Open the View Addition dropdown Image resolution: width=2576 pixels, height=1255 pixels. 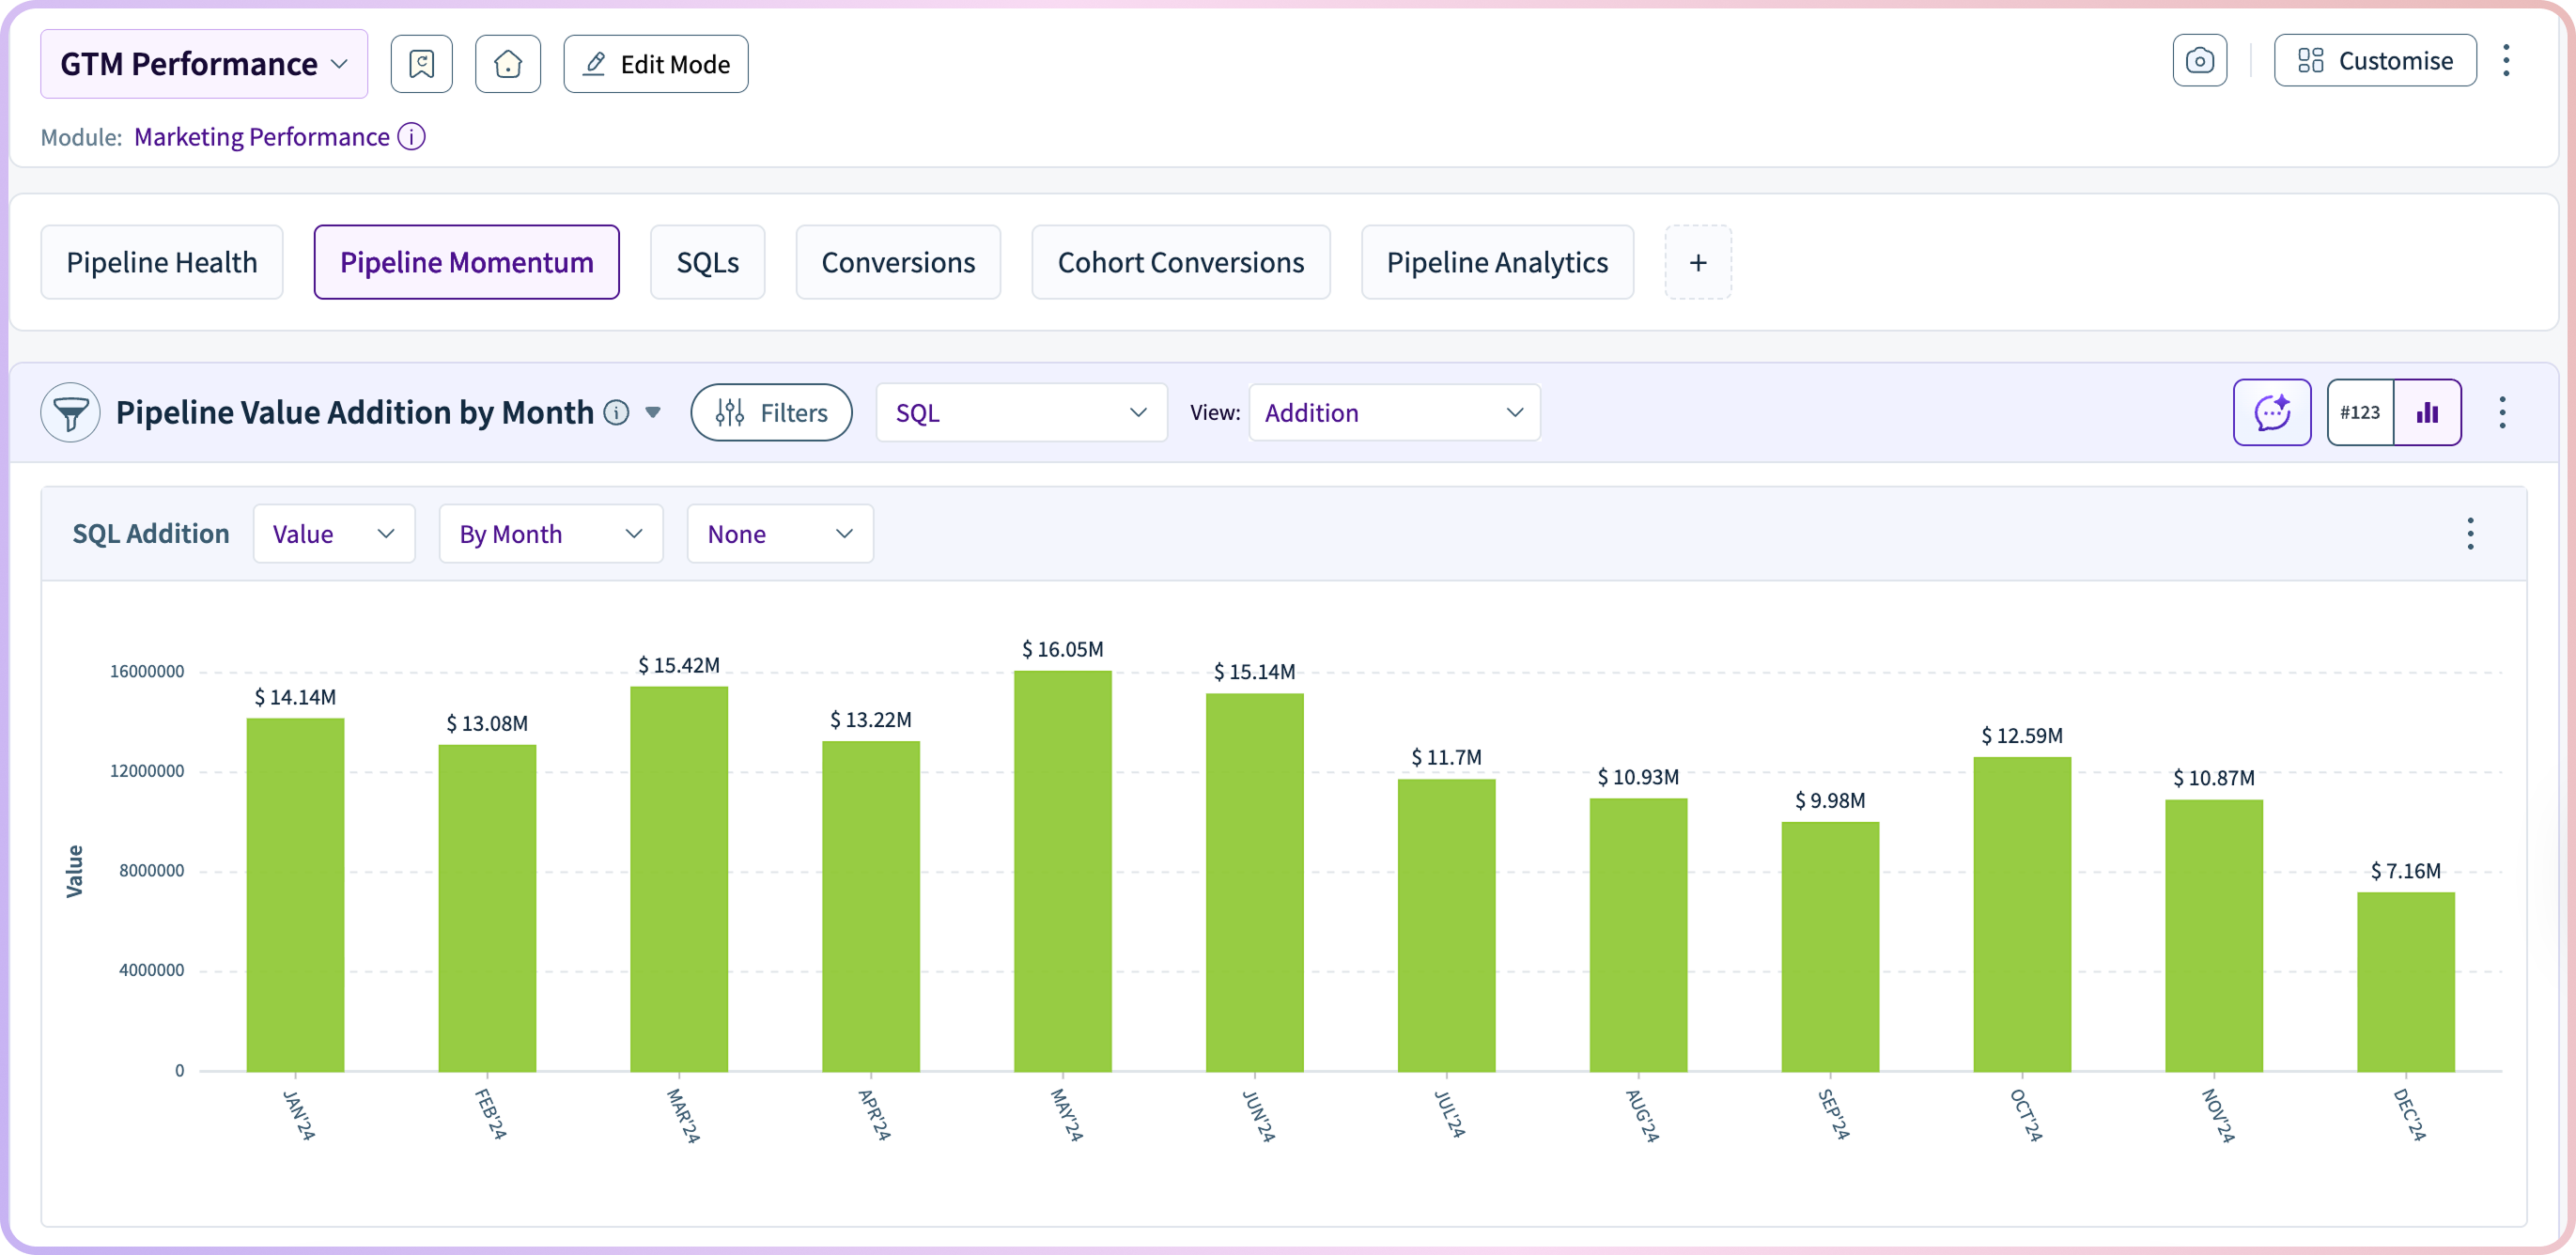coord(1394,412)
